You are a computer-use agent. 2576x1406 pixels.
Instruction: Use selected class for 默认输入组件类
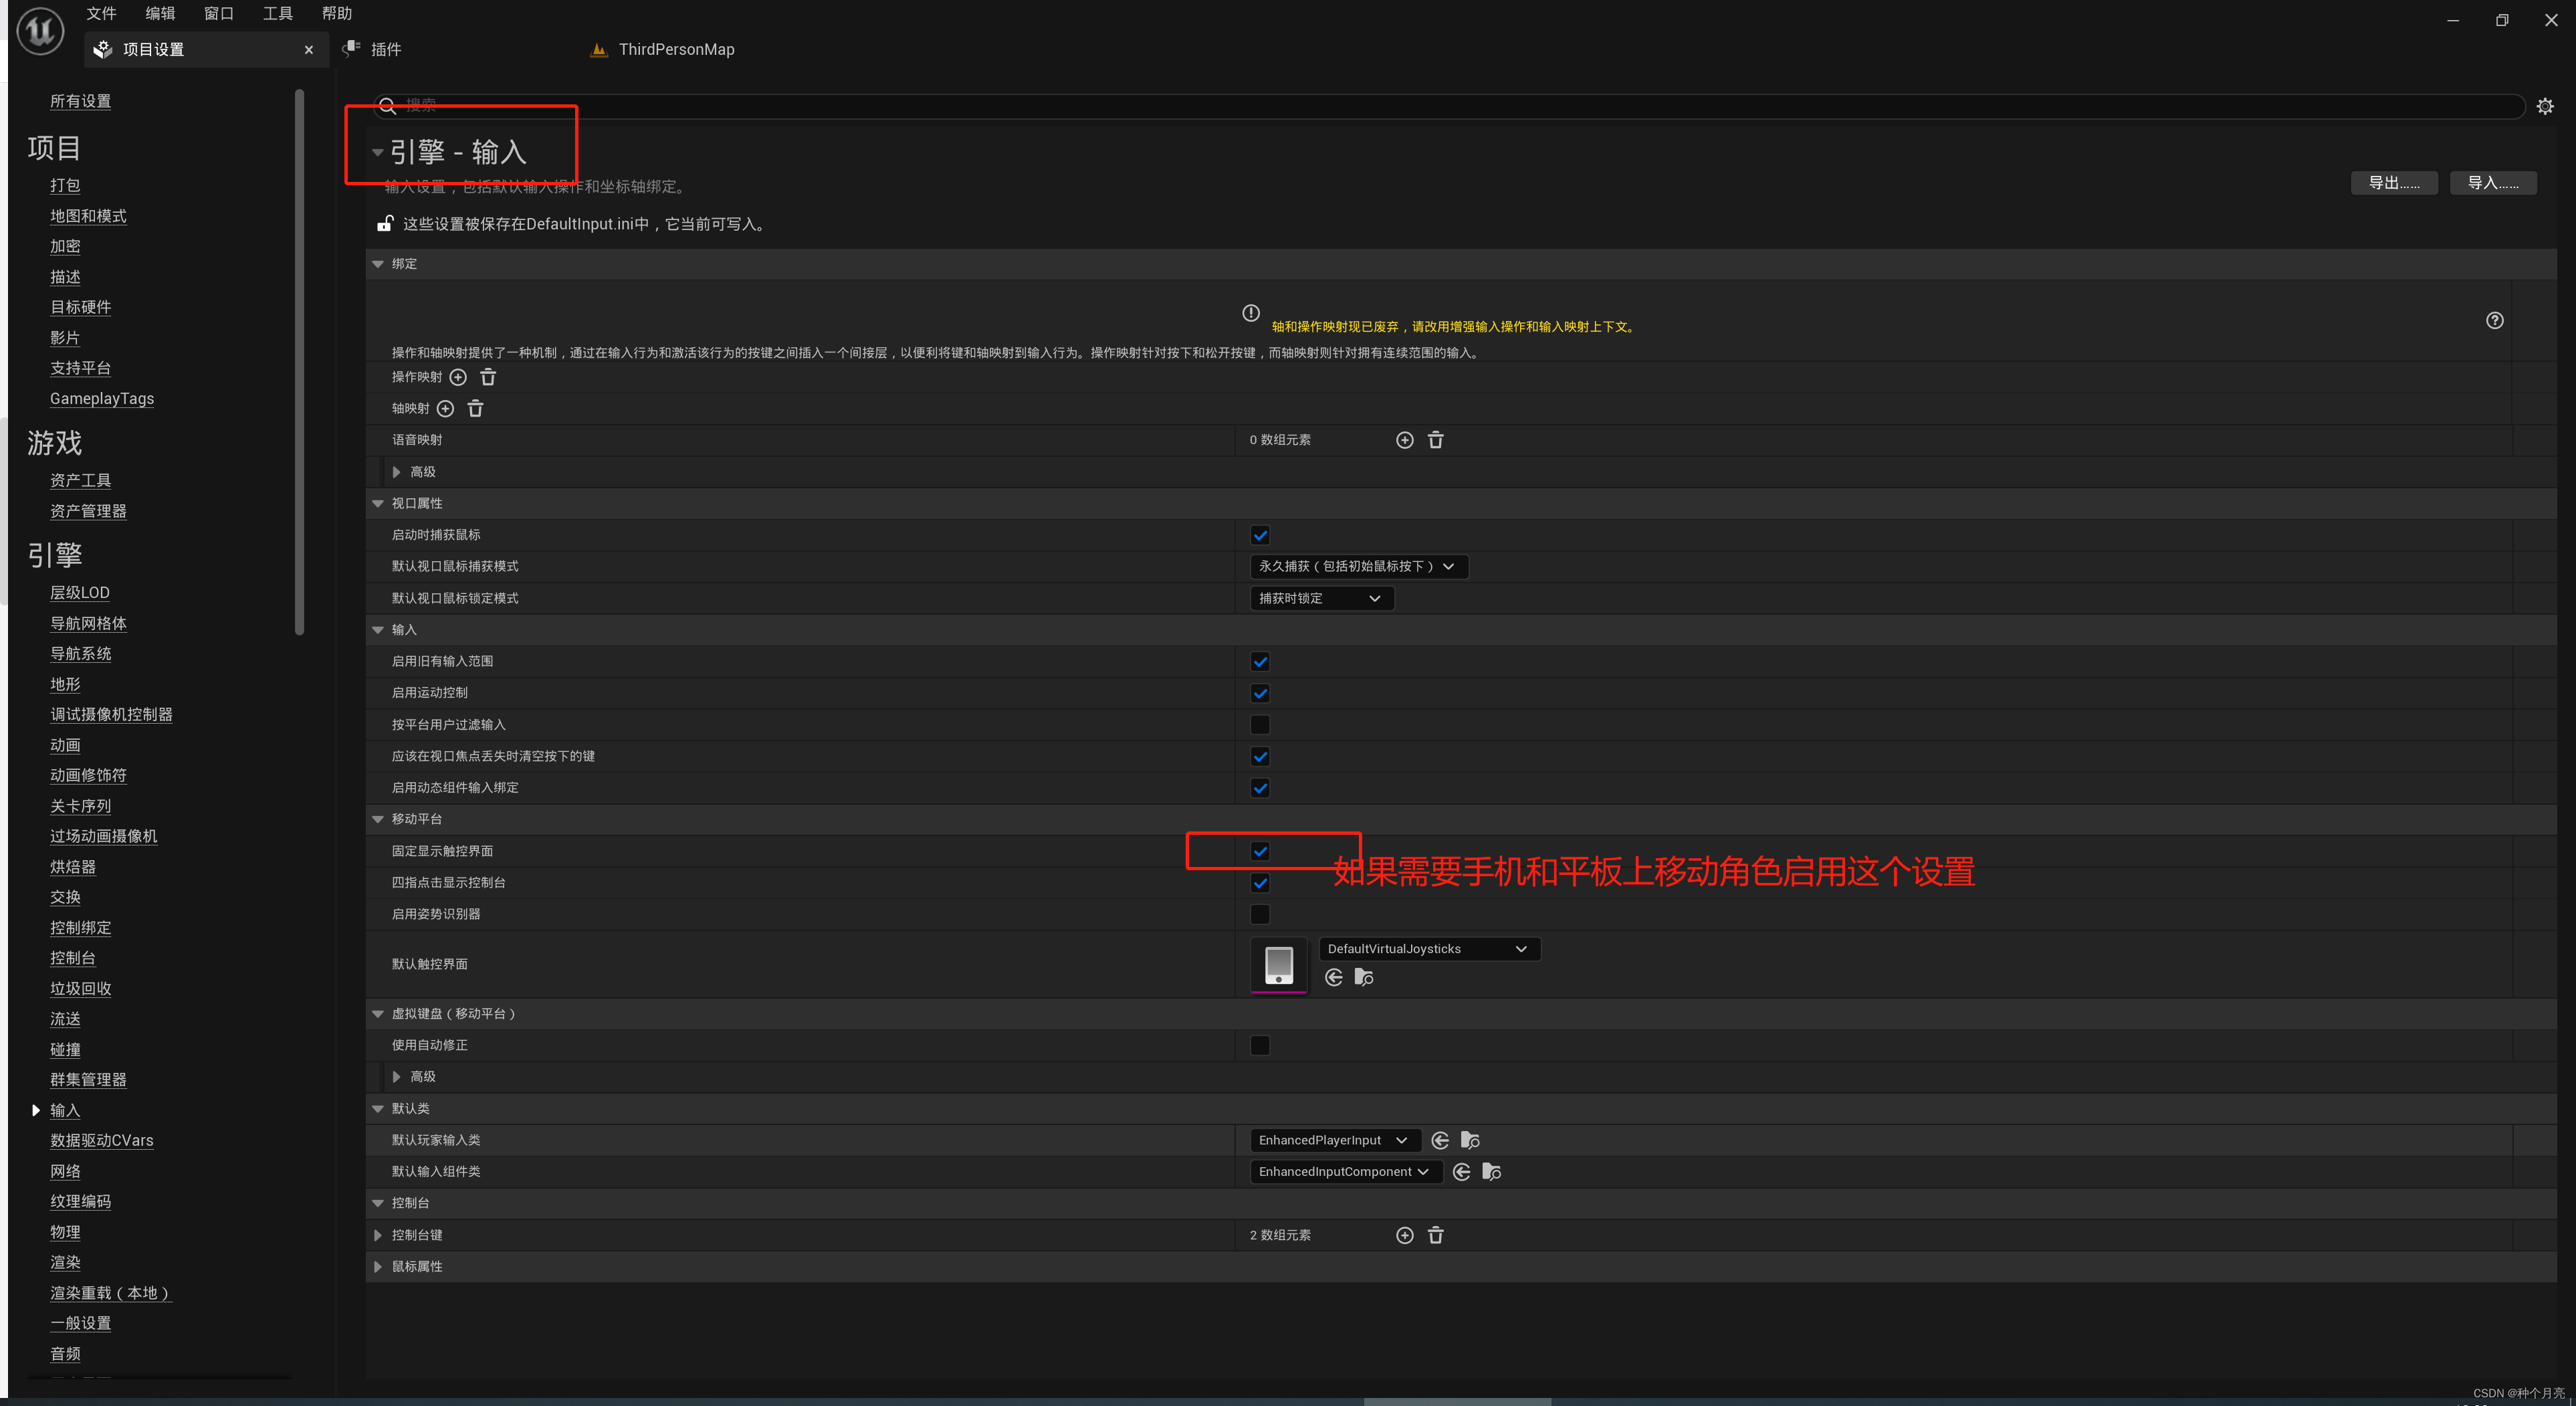(1462, 1172)
